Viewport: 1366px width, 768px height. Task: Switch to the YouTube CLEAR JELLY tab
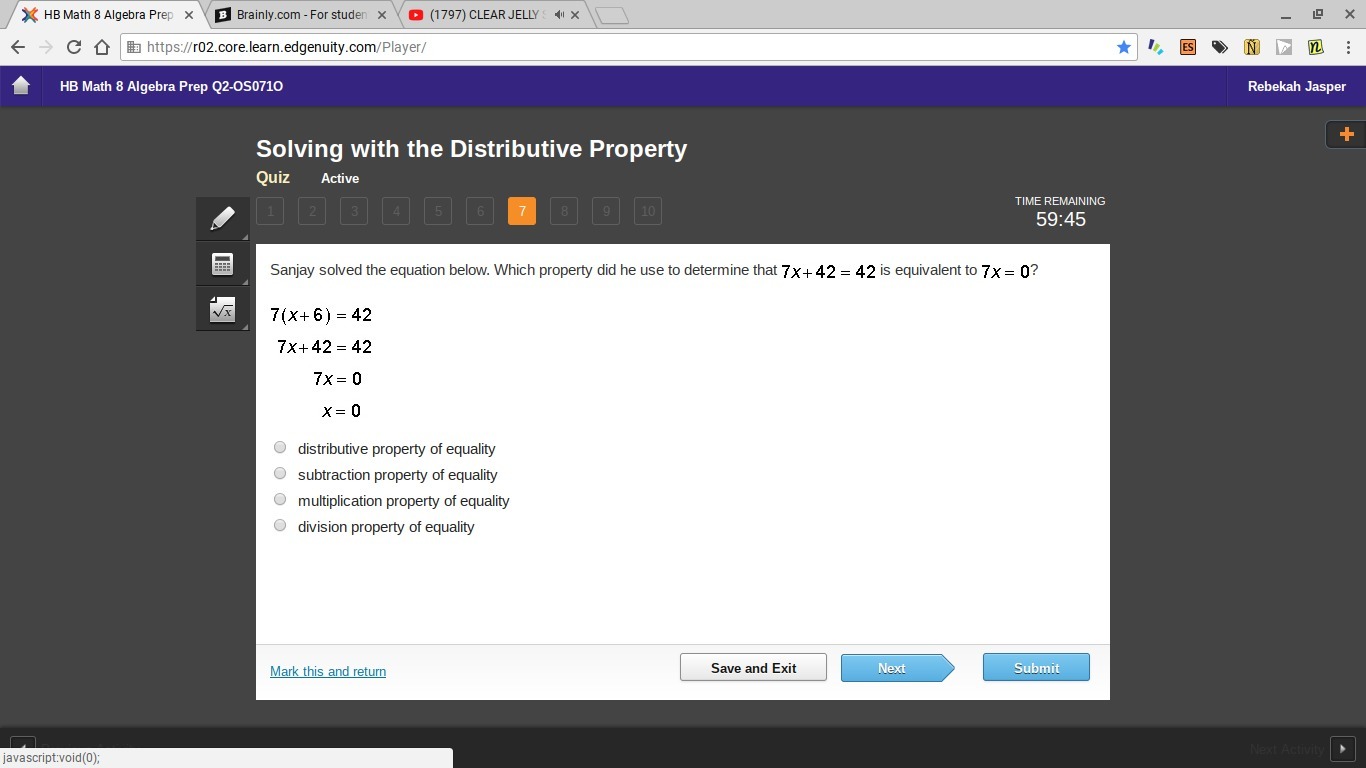tap(486, 15)
